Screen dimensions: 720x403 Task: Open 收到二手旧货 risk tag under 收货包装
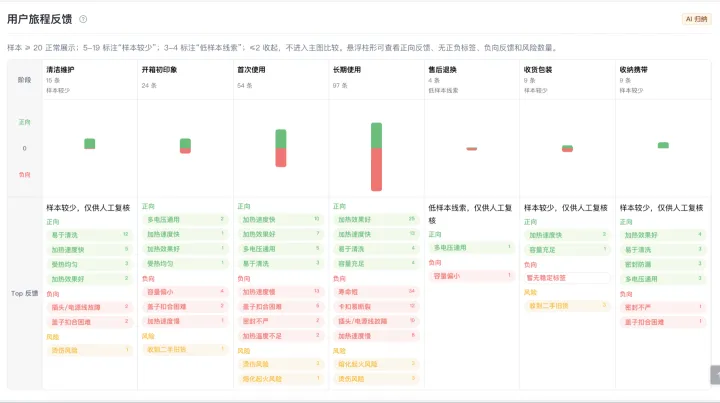pyautogui.click(x=567, y=306)
